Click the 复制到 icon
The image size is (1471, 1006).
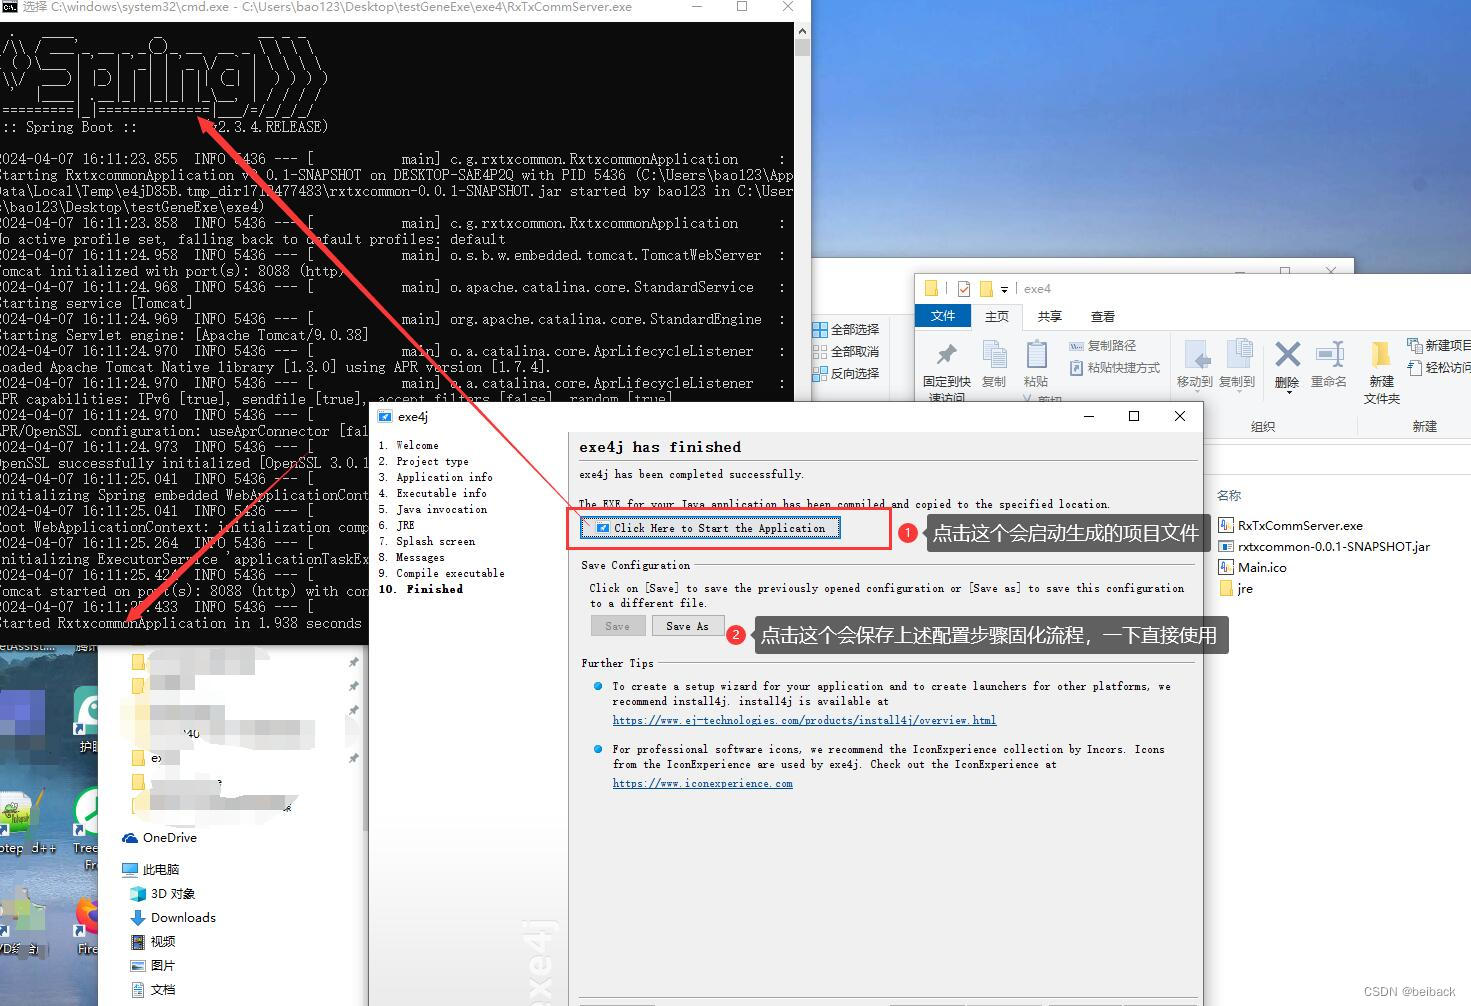point(1238,355)
